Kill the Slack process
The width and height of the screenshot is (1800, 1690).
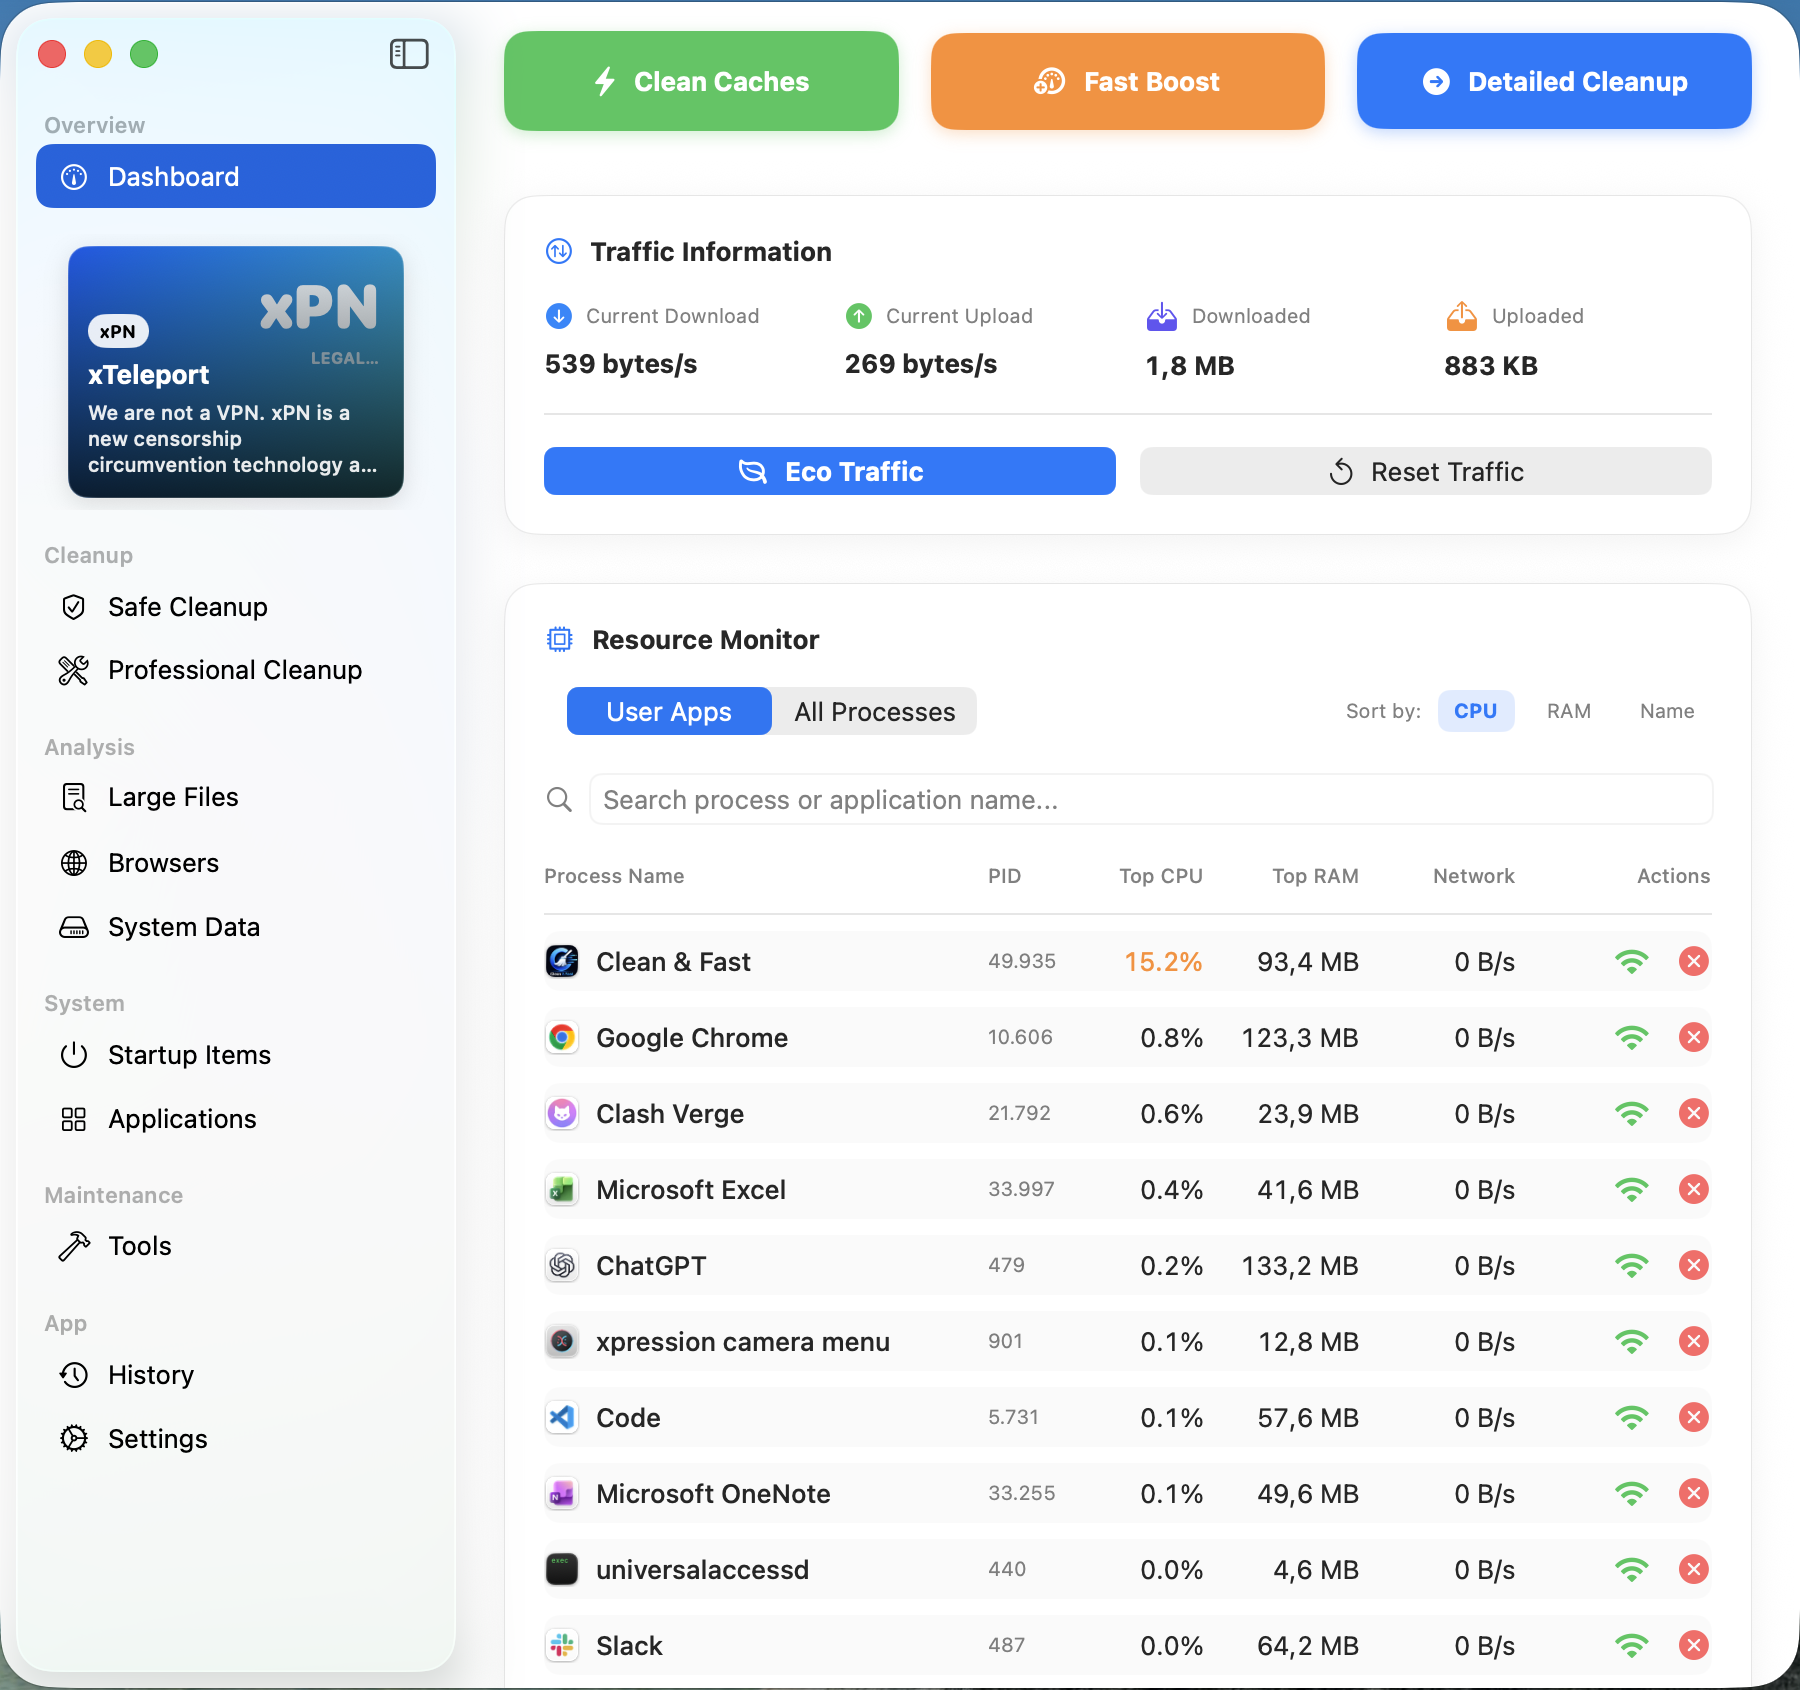point(1694,1645)
